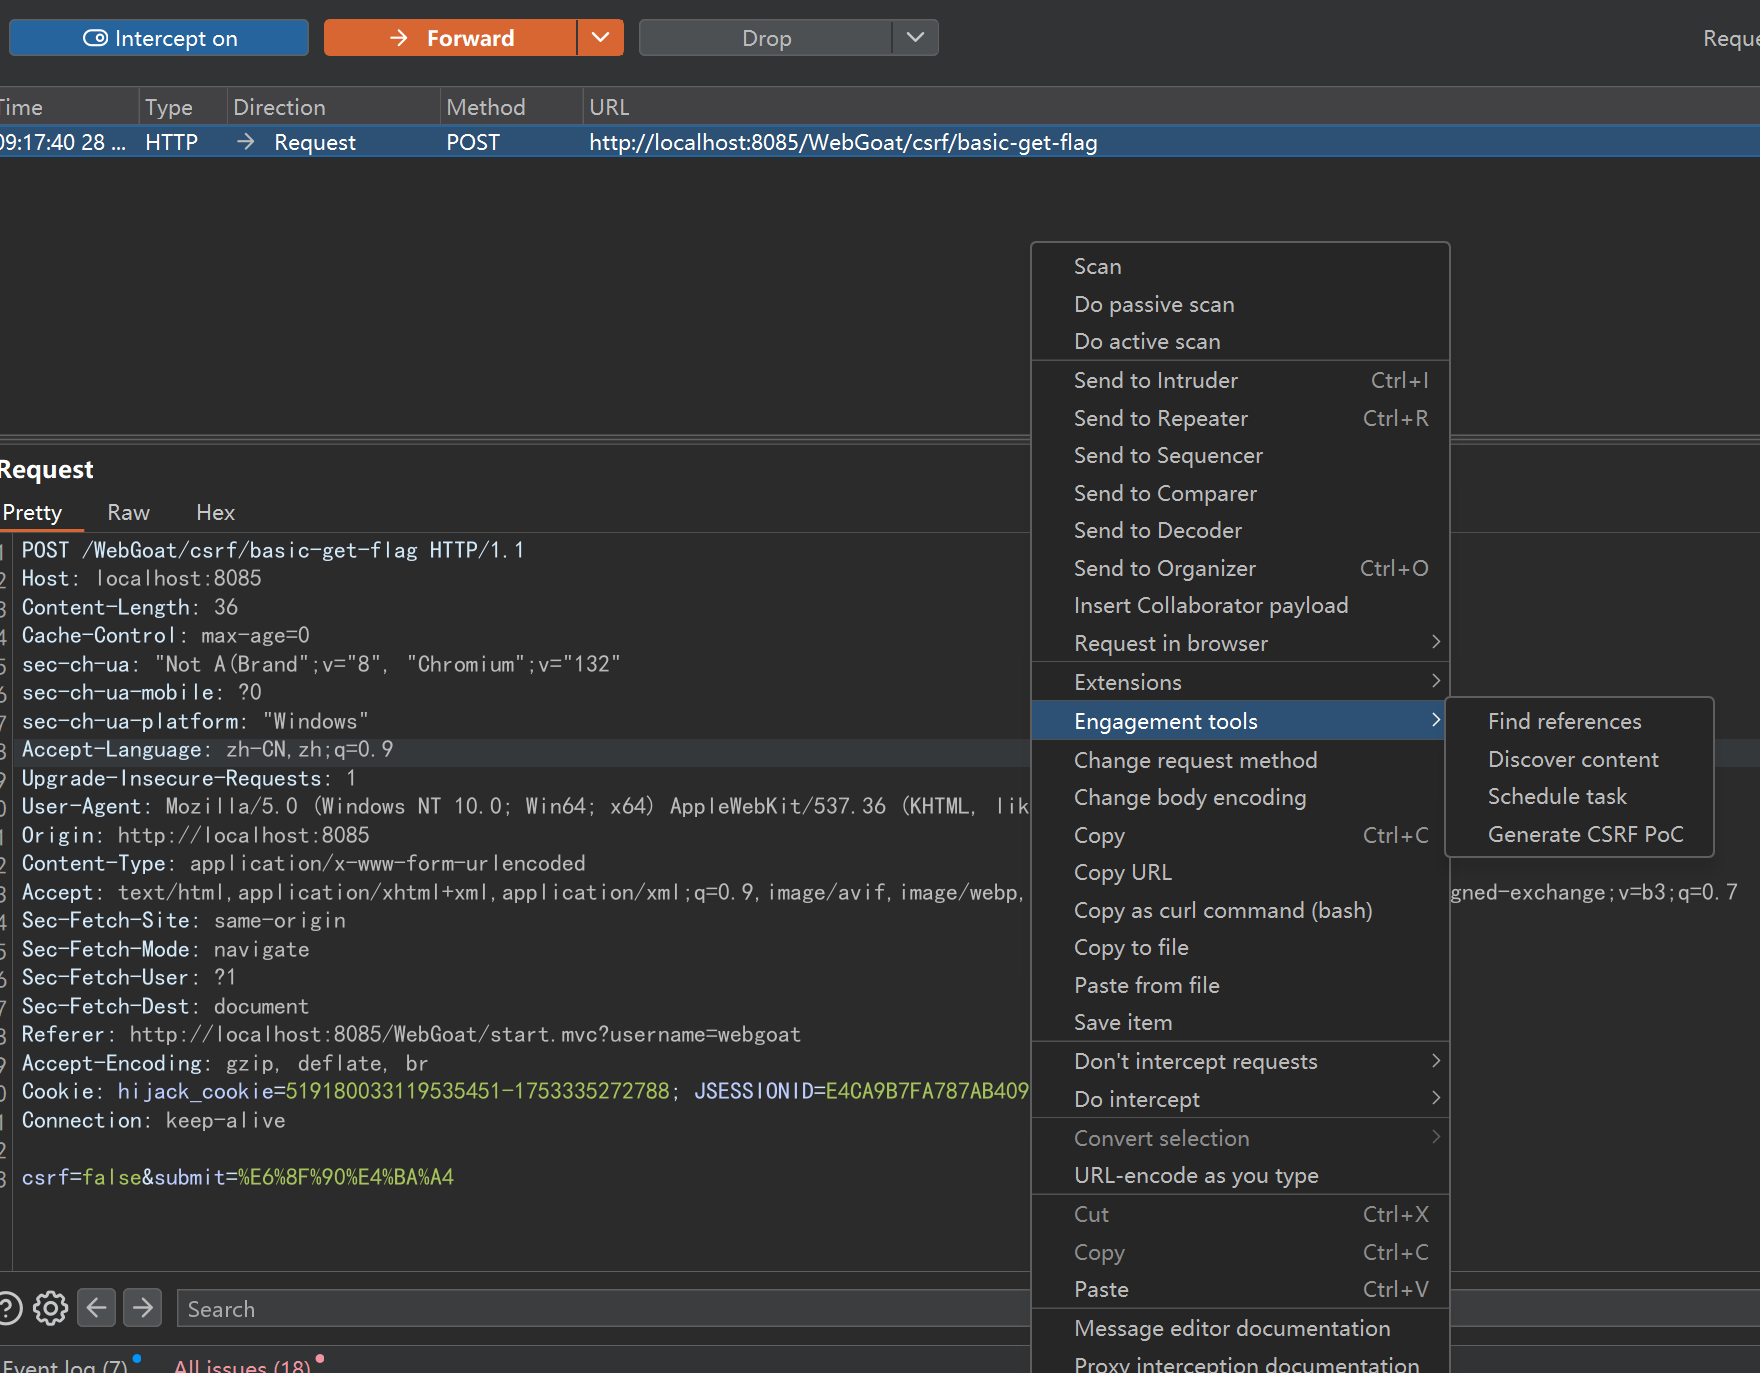The height and width of the screenshot is (1373, 1760).
Task: Click the Drop button
Action: pos(766,38)
